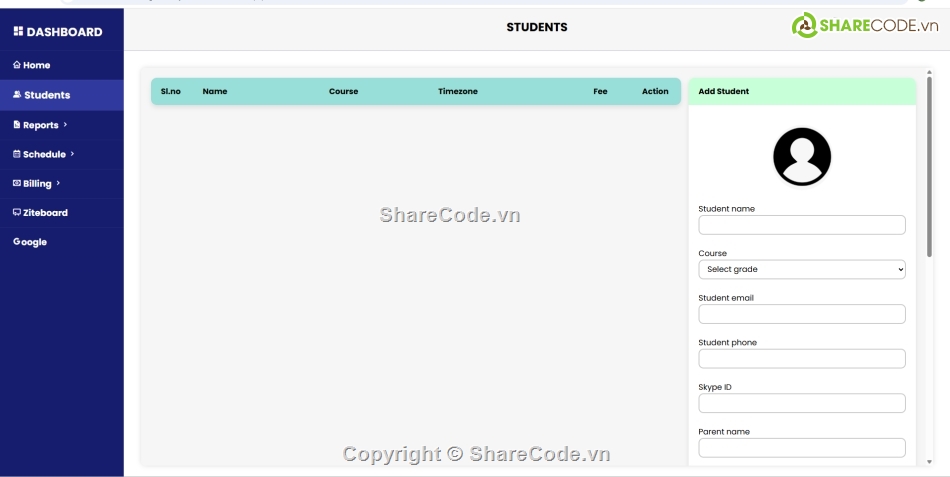Click into the Student email field

point(801,314)
